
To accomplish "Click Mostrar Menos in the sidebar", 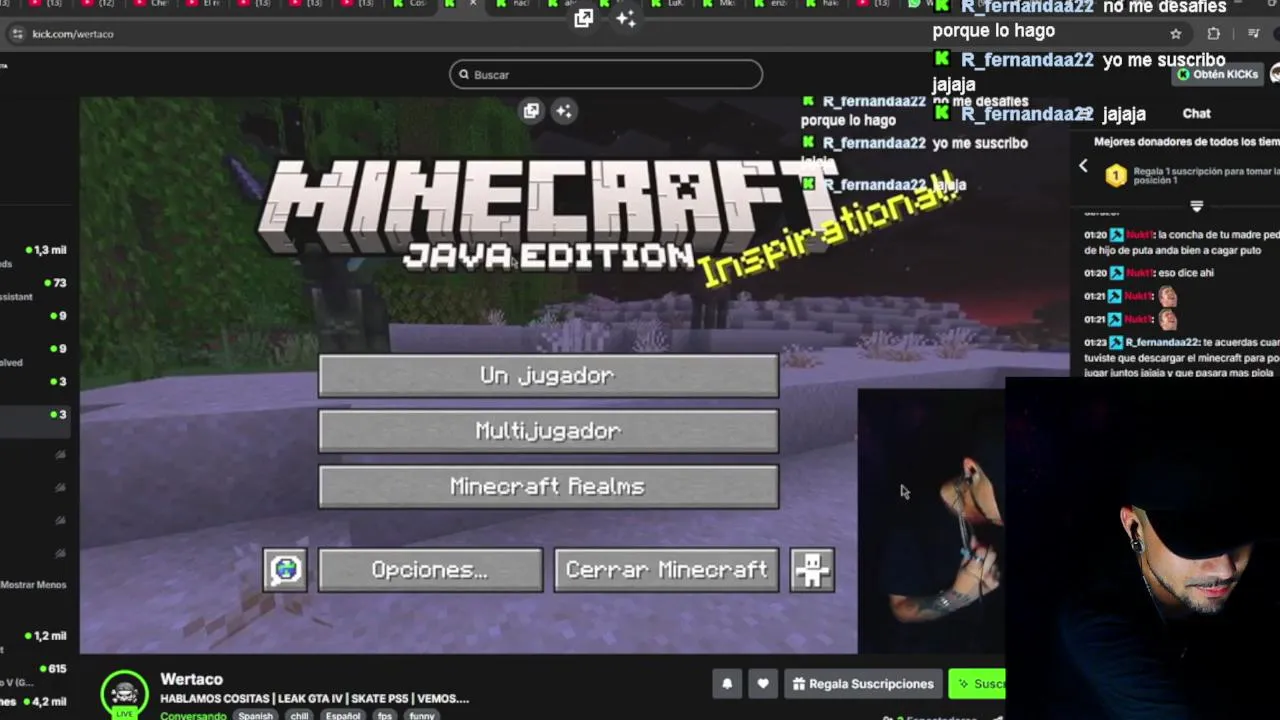I will tap(33, 585).
